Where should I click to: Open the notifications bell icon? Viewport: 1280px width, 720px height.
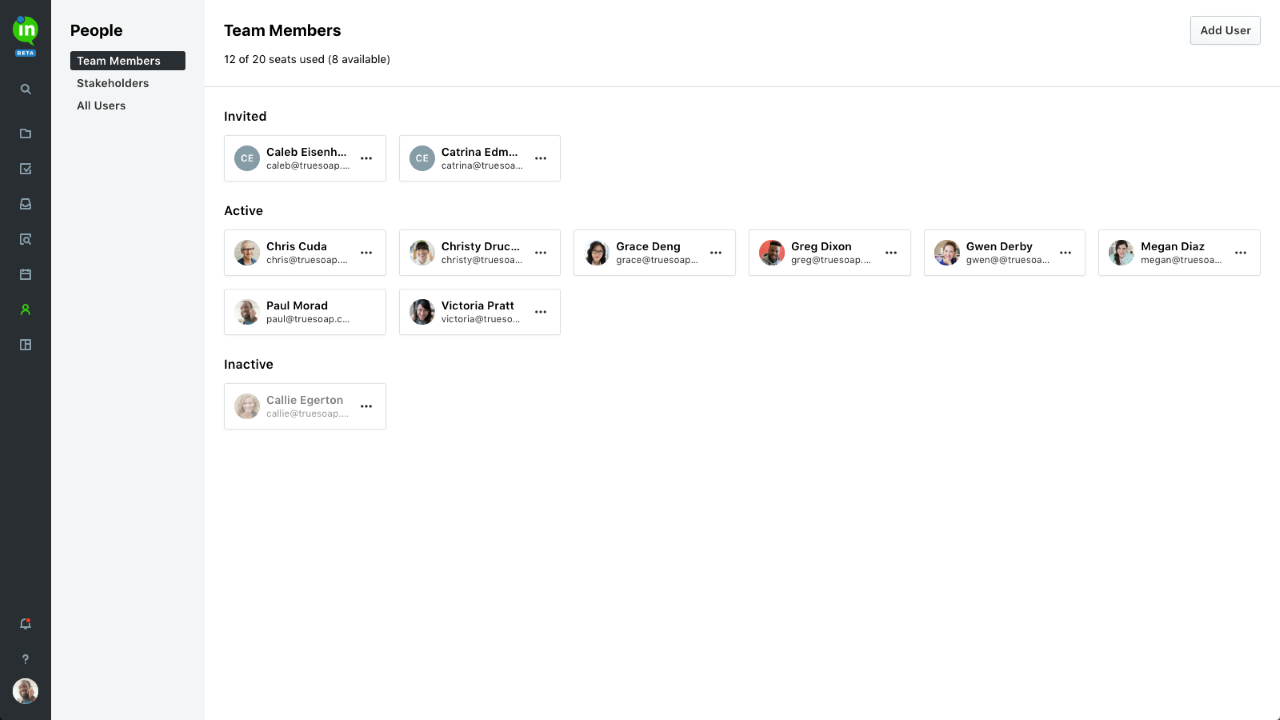pyautogui.click(x=26, y=624)
